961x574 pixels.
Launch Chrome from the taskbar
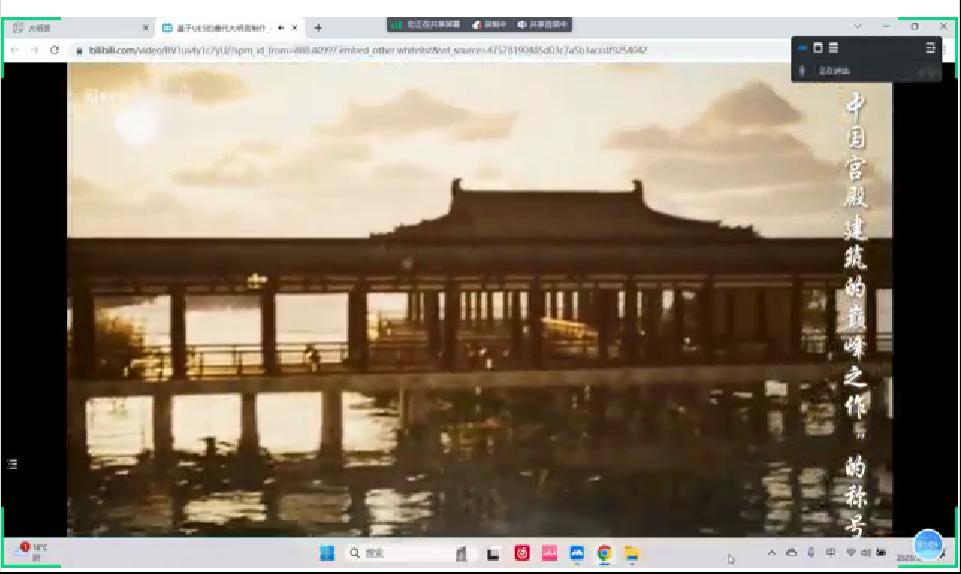(604, 553)
